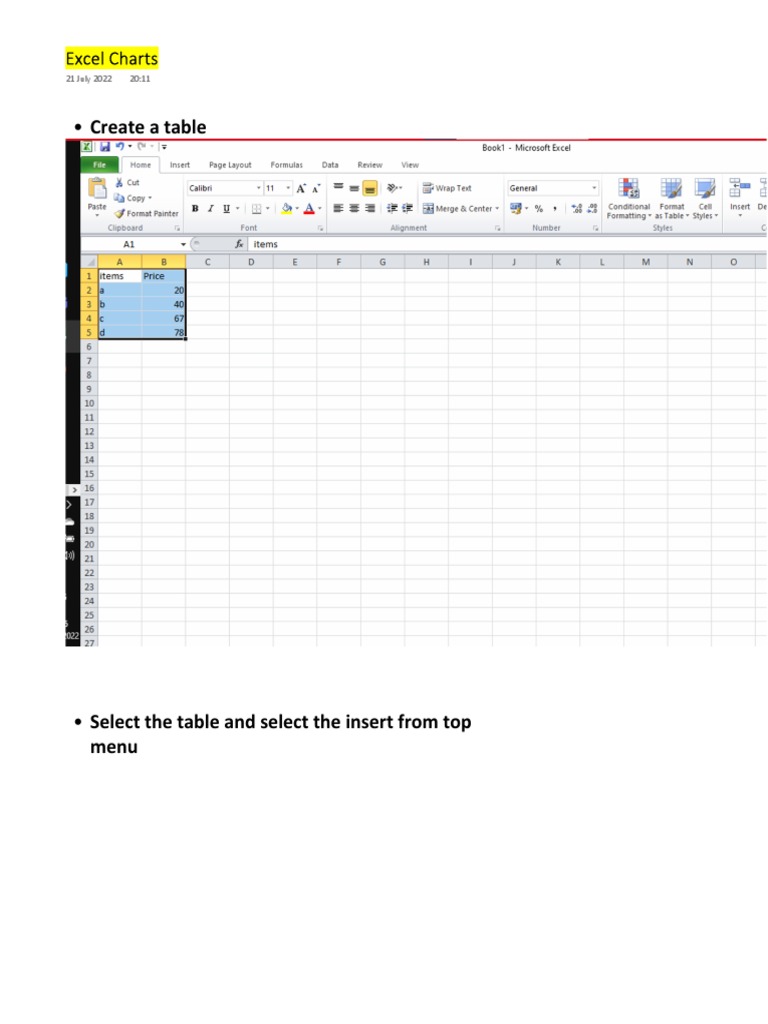Switch to the Insert tab
Image resolution: width=768 pixels, height=1024 pixels.
tap(180, 165)
